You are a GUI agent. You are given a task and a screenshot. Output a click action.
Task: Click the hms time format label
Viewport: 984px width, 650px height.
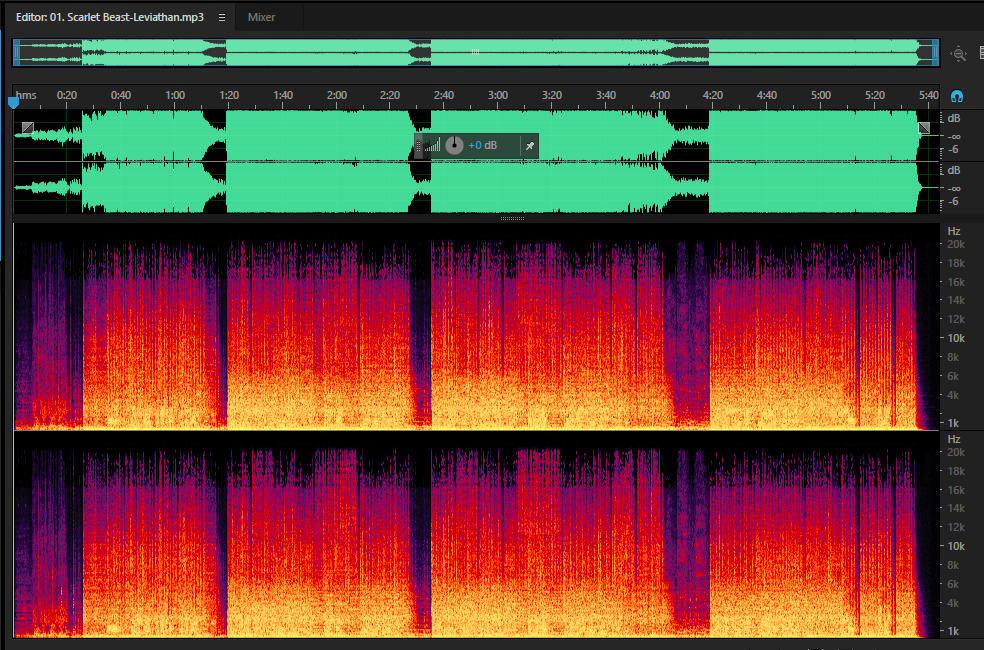pyautogui.click(x=26, y=95)
